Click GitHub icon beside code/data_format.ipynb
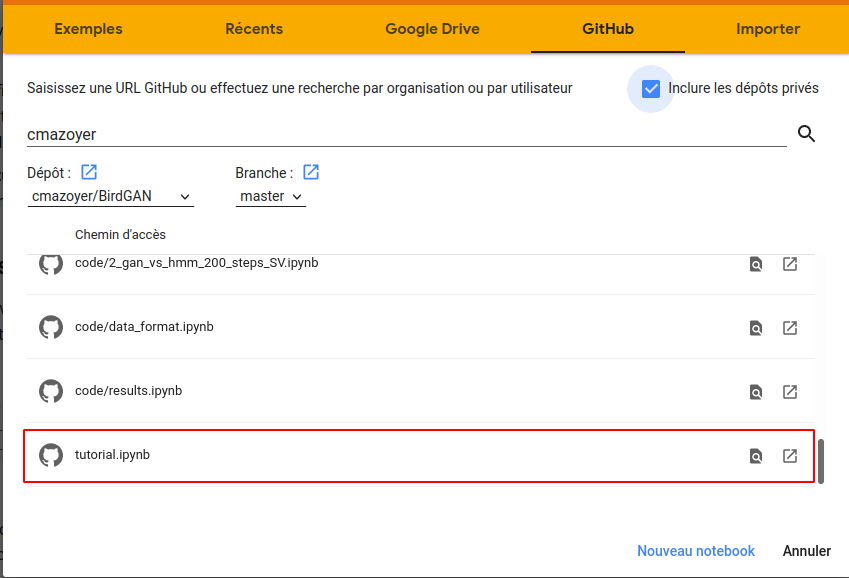The height and width of the screenshot is (578, 849). click(x=51, y=327)
